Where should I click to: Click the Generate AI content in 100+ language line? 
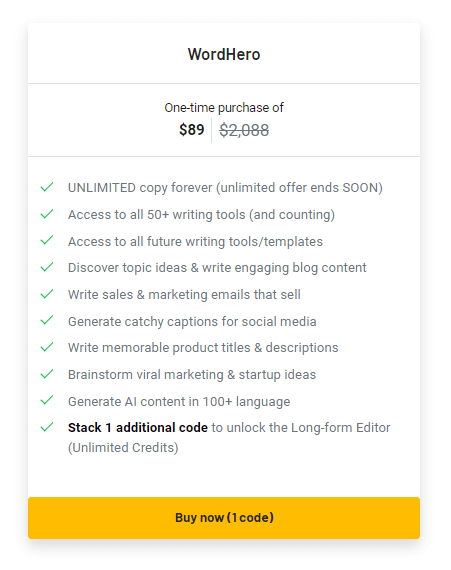(x=179, y=402)
